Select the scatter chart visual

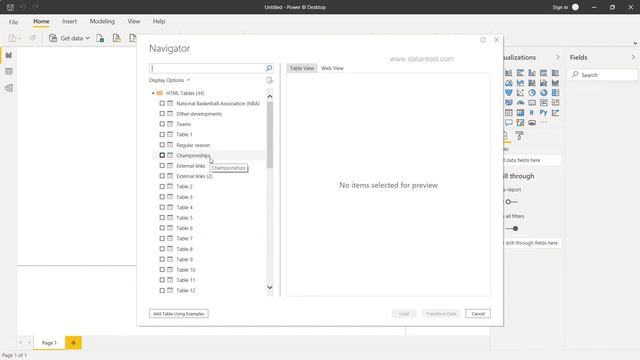520,93
